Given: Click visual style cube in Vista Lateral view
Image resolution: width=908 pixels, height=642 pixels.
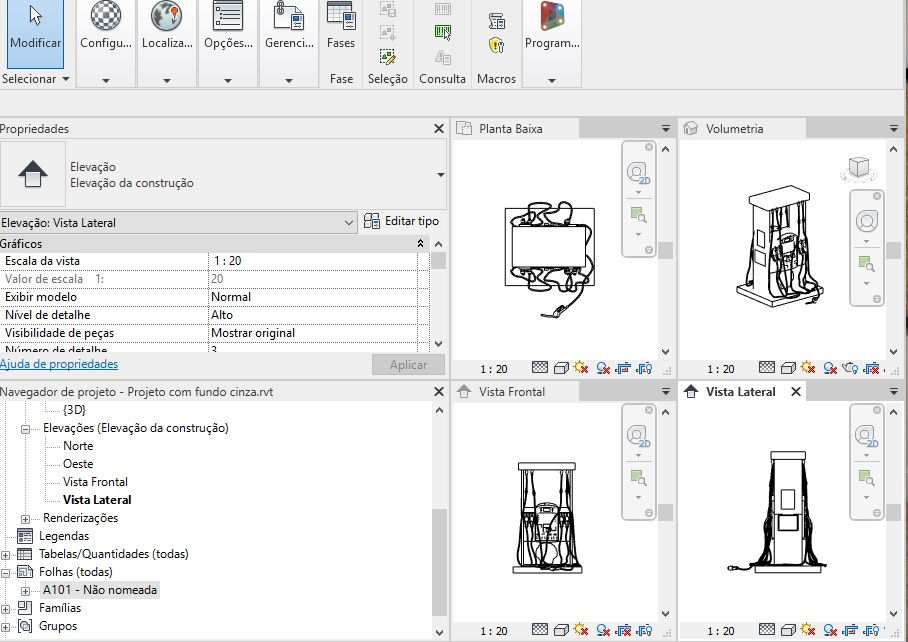Looking at the screenshot, I should click(788, 630).
